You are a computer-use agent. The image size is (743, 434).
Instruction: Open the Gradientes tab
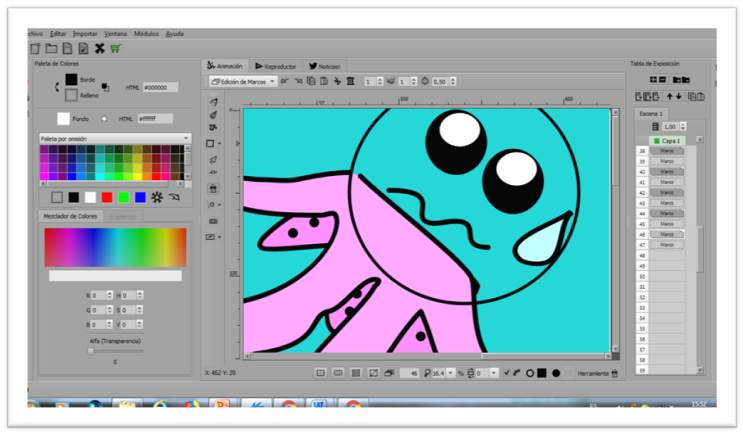tap(122, 217)
